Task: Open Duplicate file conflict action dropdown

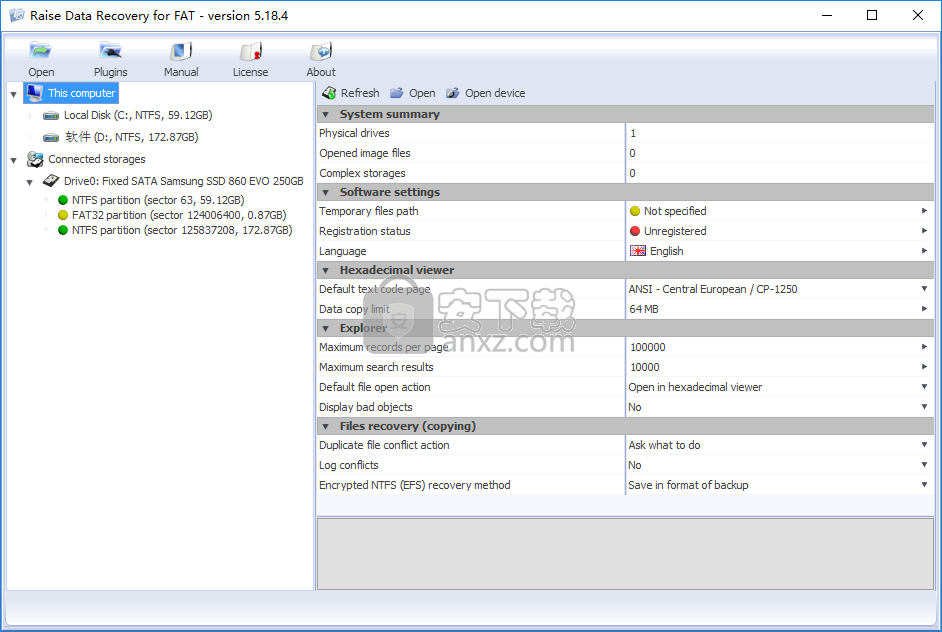Action: (x=924, y=445)
